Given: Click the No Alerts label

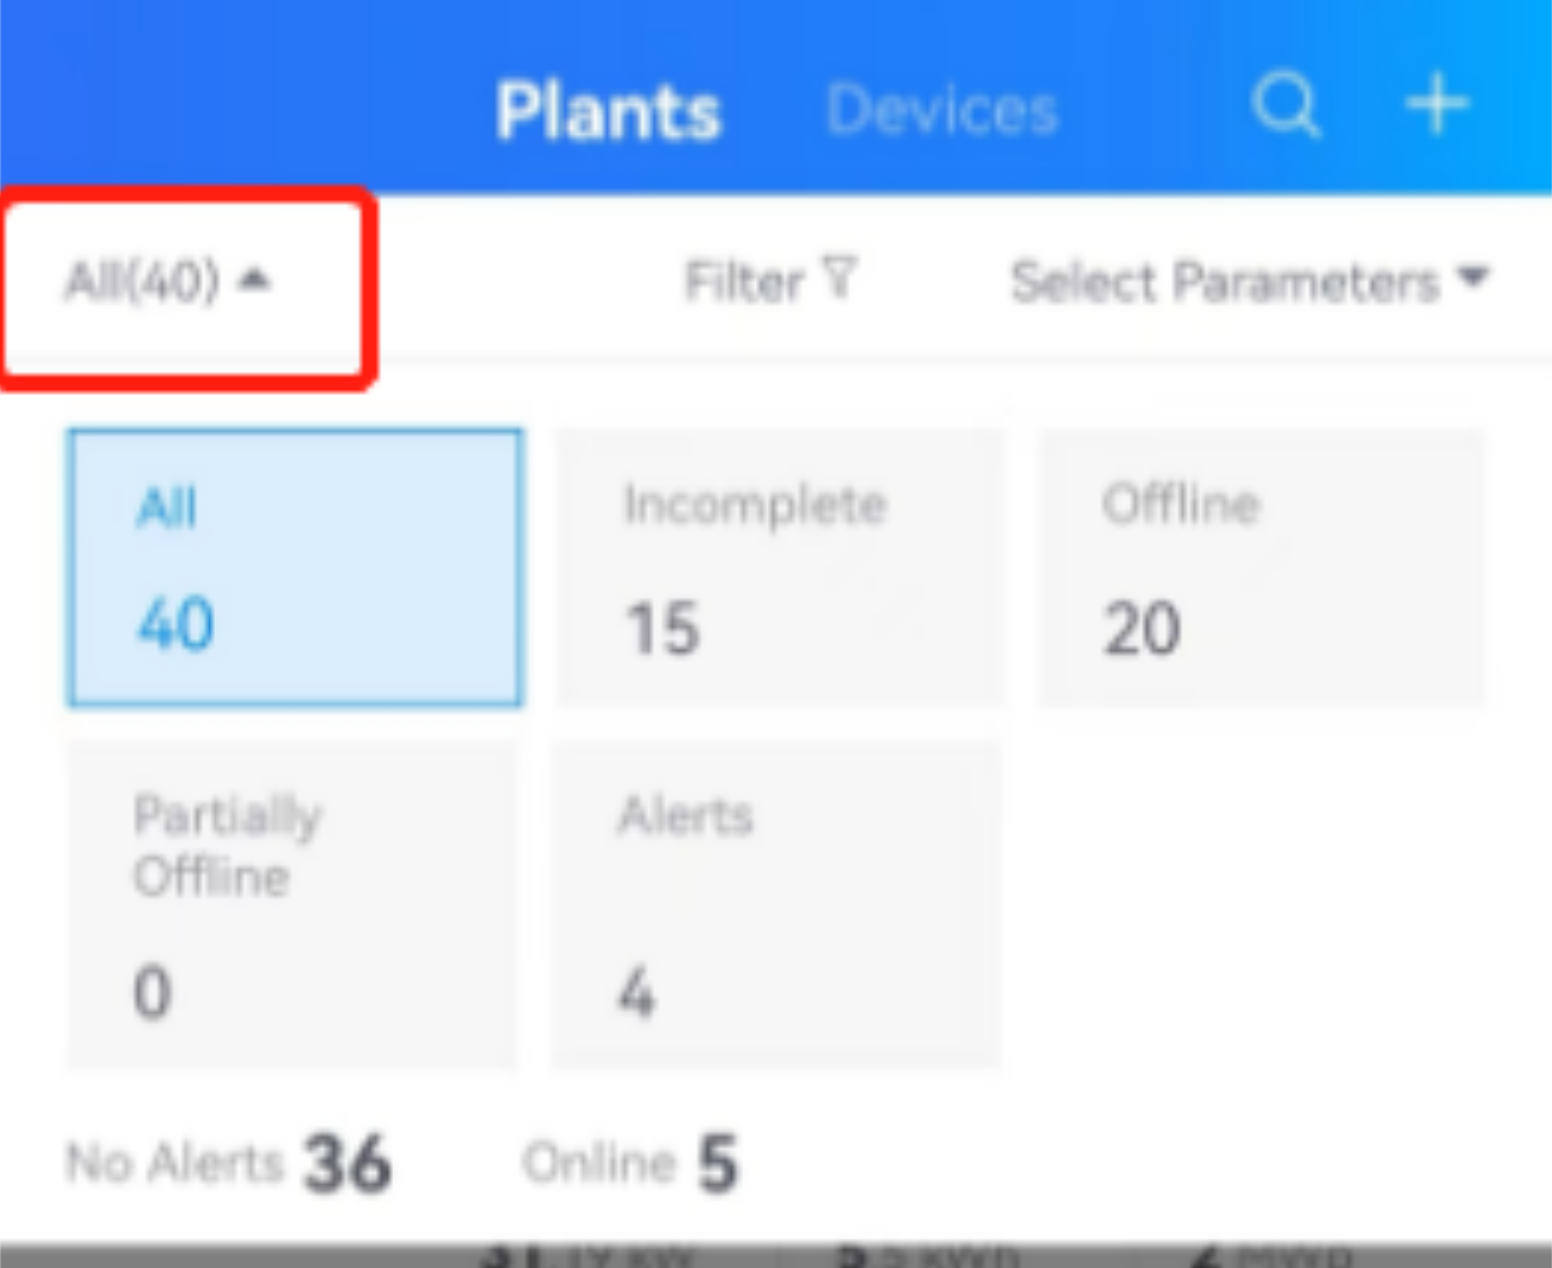Looking at the screenshot, I should [175, 1163].
